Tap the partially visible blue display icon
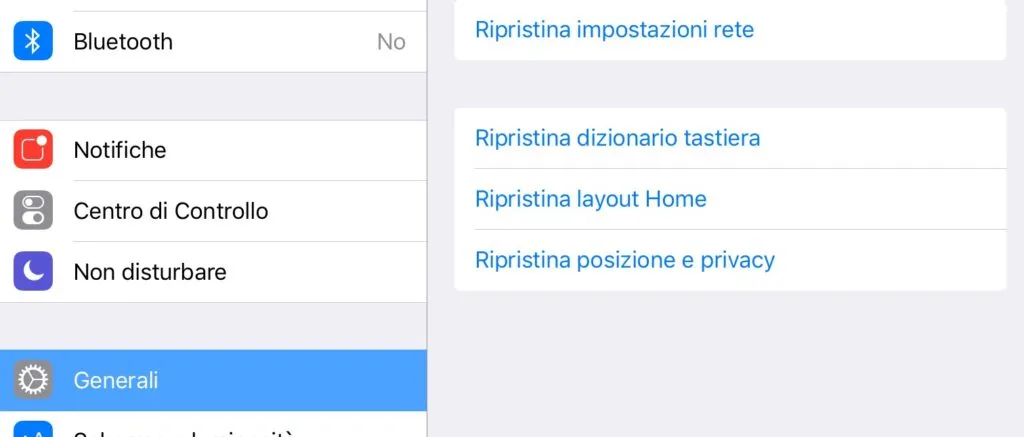This screenshot has height=437, width=1024. [33, 430]
